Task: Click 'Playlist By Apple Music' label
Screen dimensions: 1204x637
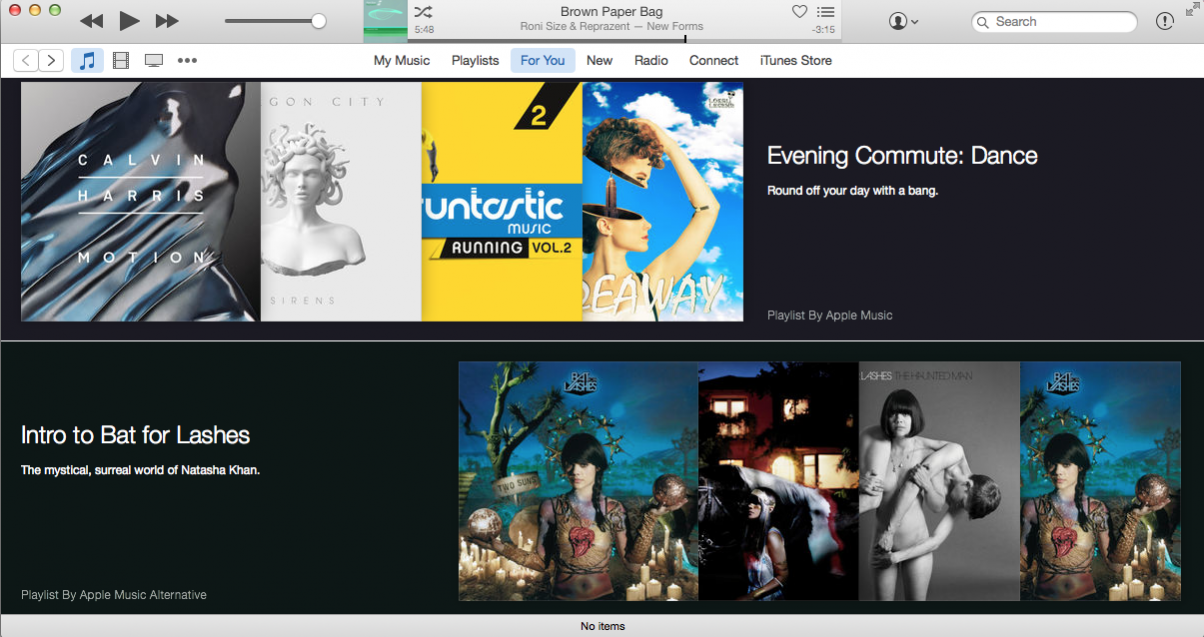Action: [830, 315]
